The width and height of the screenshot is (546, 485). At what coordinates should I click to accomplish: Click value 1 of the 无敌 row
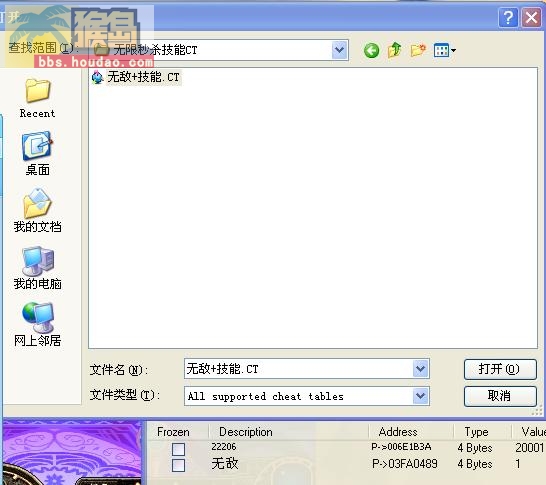click(x=518, y=464)
